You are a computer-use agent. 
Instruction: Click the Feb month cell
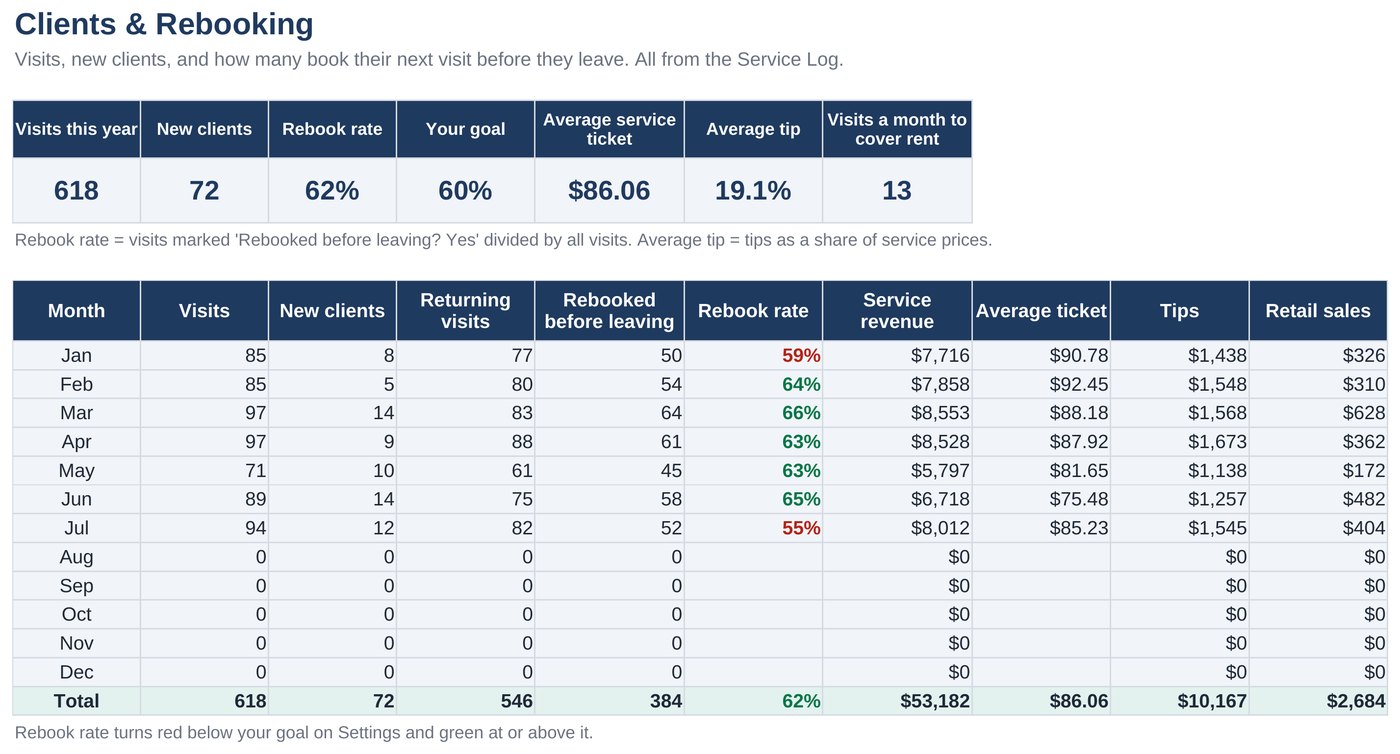pyautogui.click(x=76, y=384)
